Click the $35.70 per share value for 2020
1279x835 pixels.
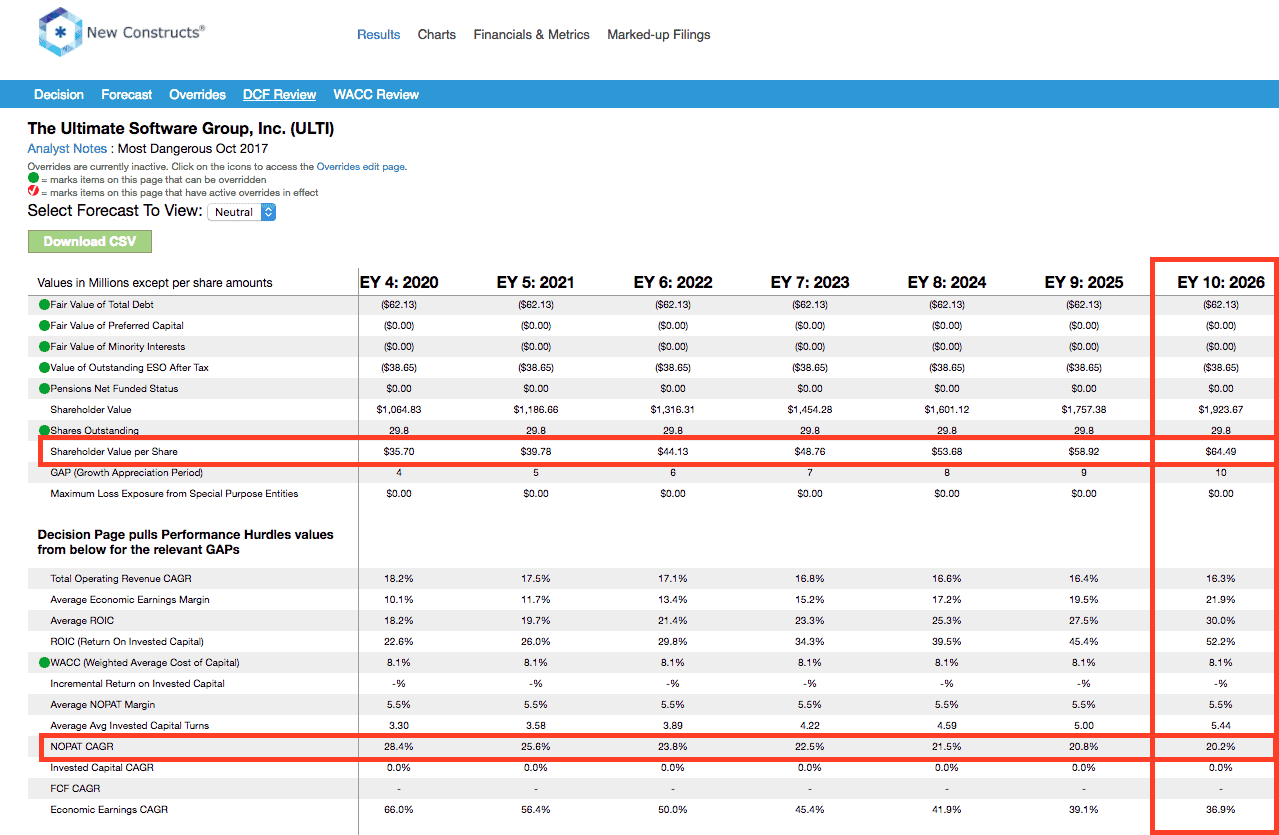[399, 451]
